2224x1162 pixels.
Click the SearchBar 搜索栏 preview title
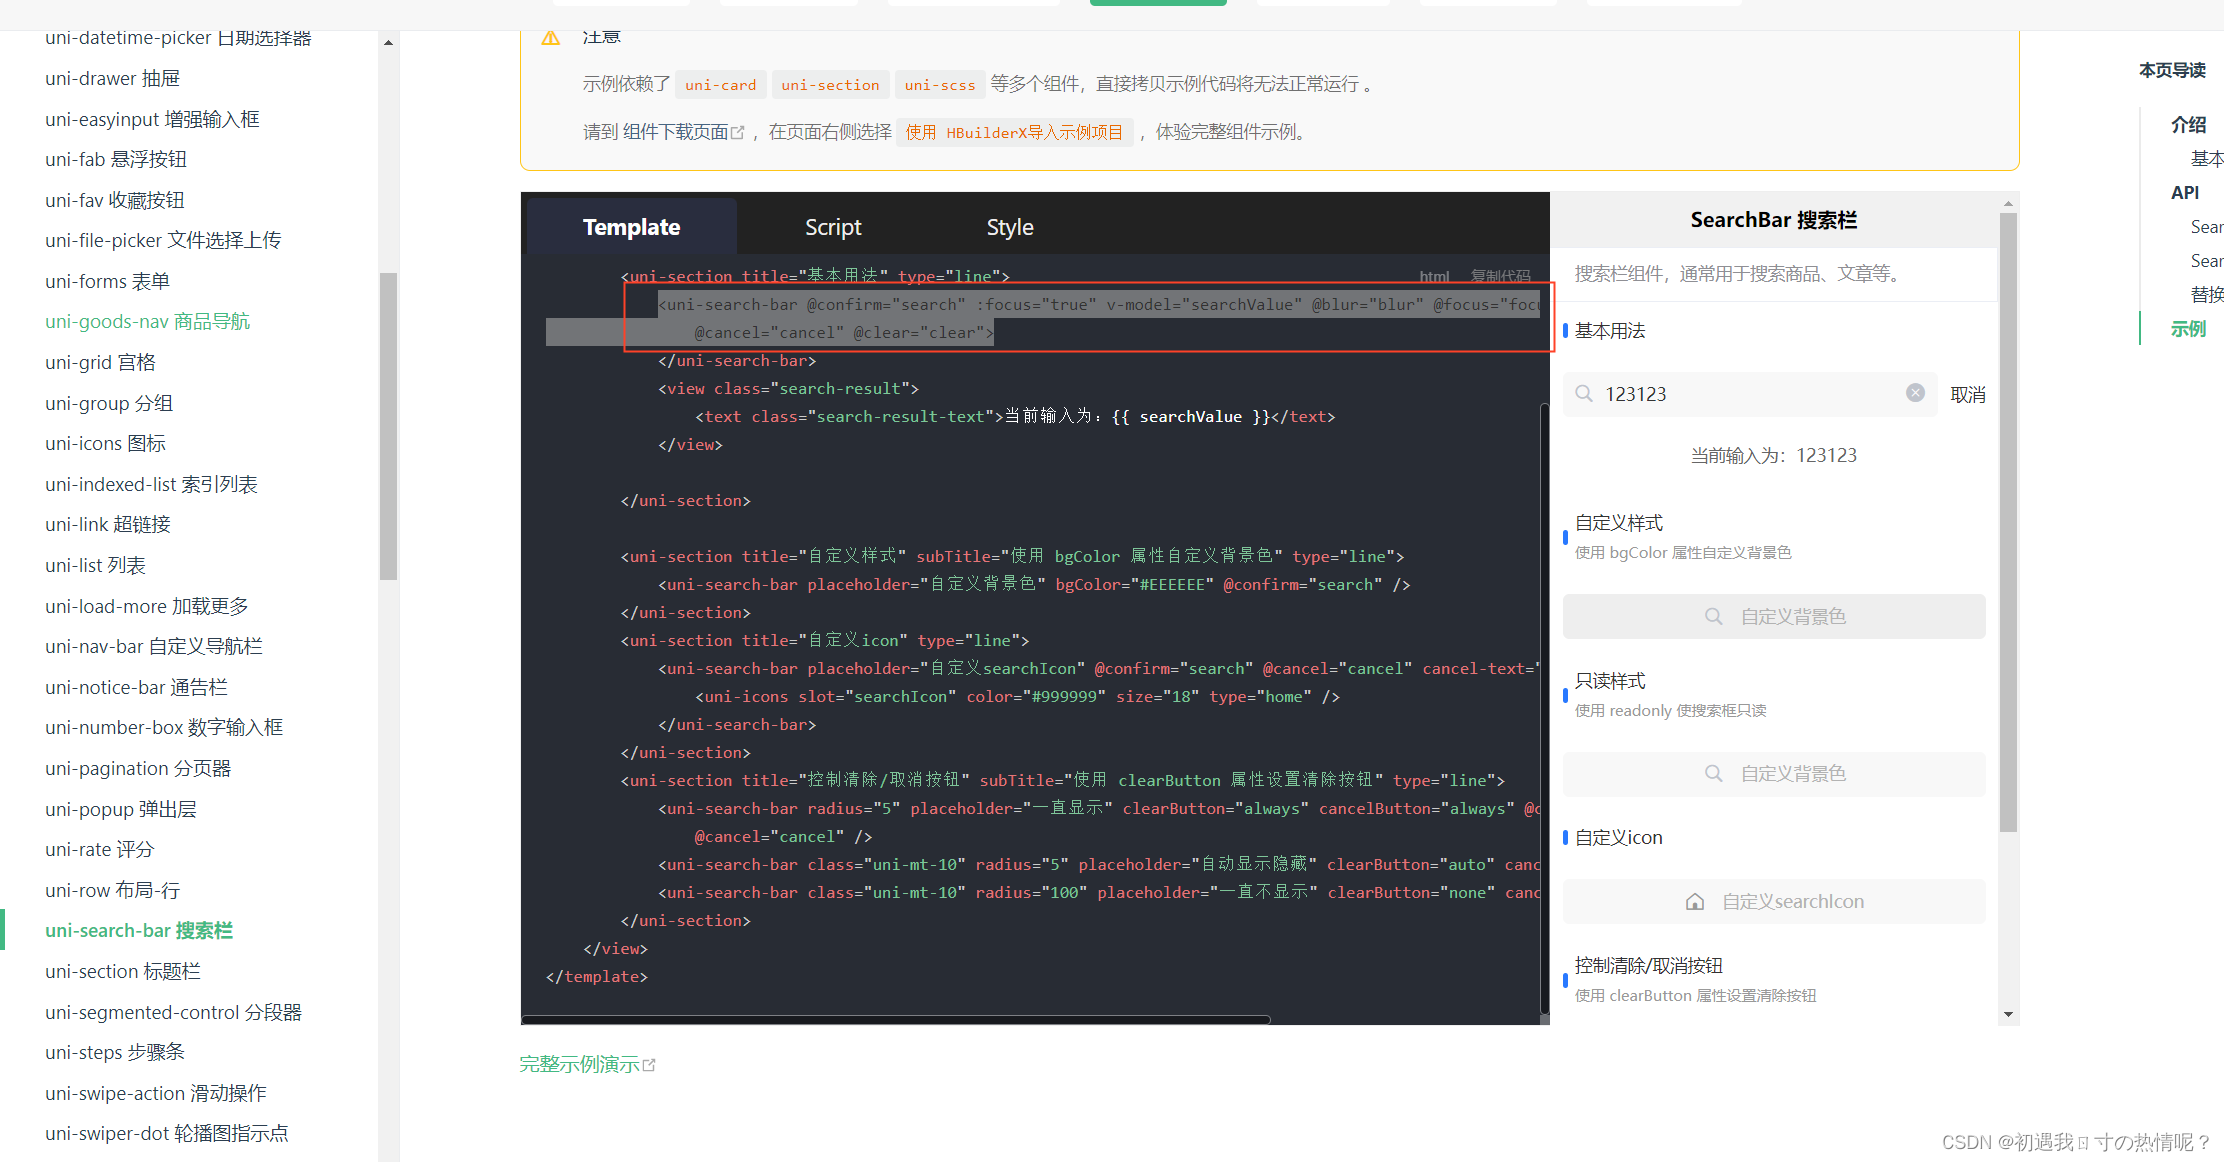point(1774,220)
